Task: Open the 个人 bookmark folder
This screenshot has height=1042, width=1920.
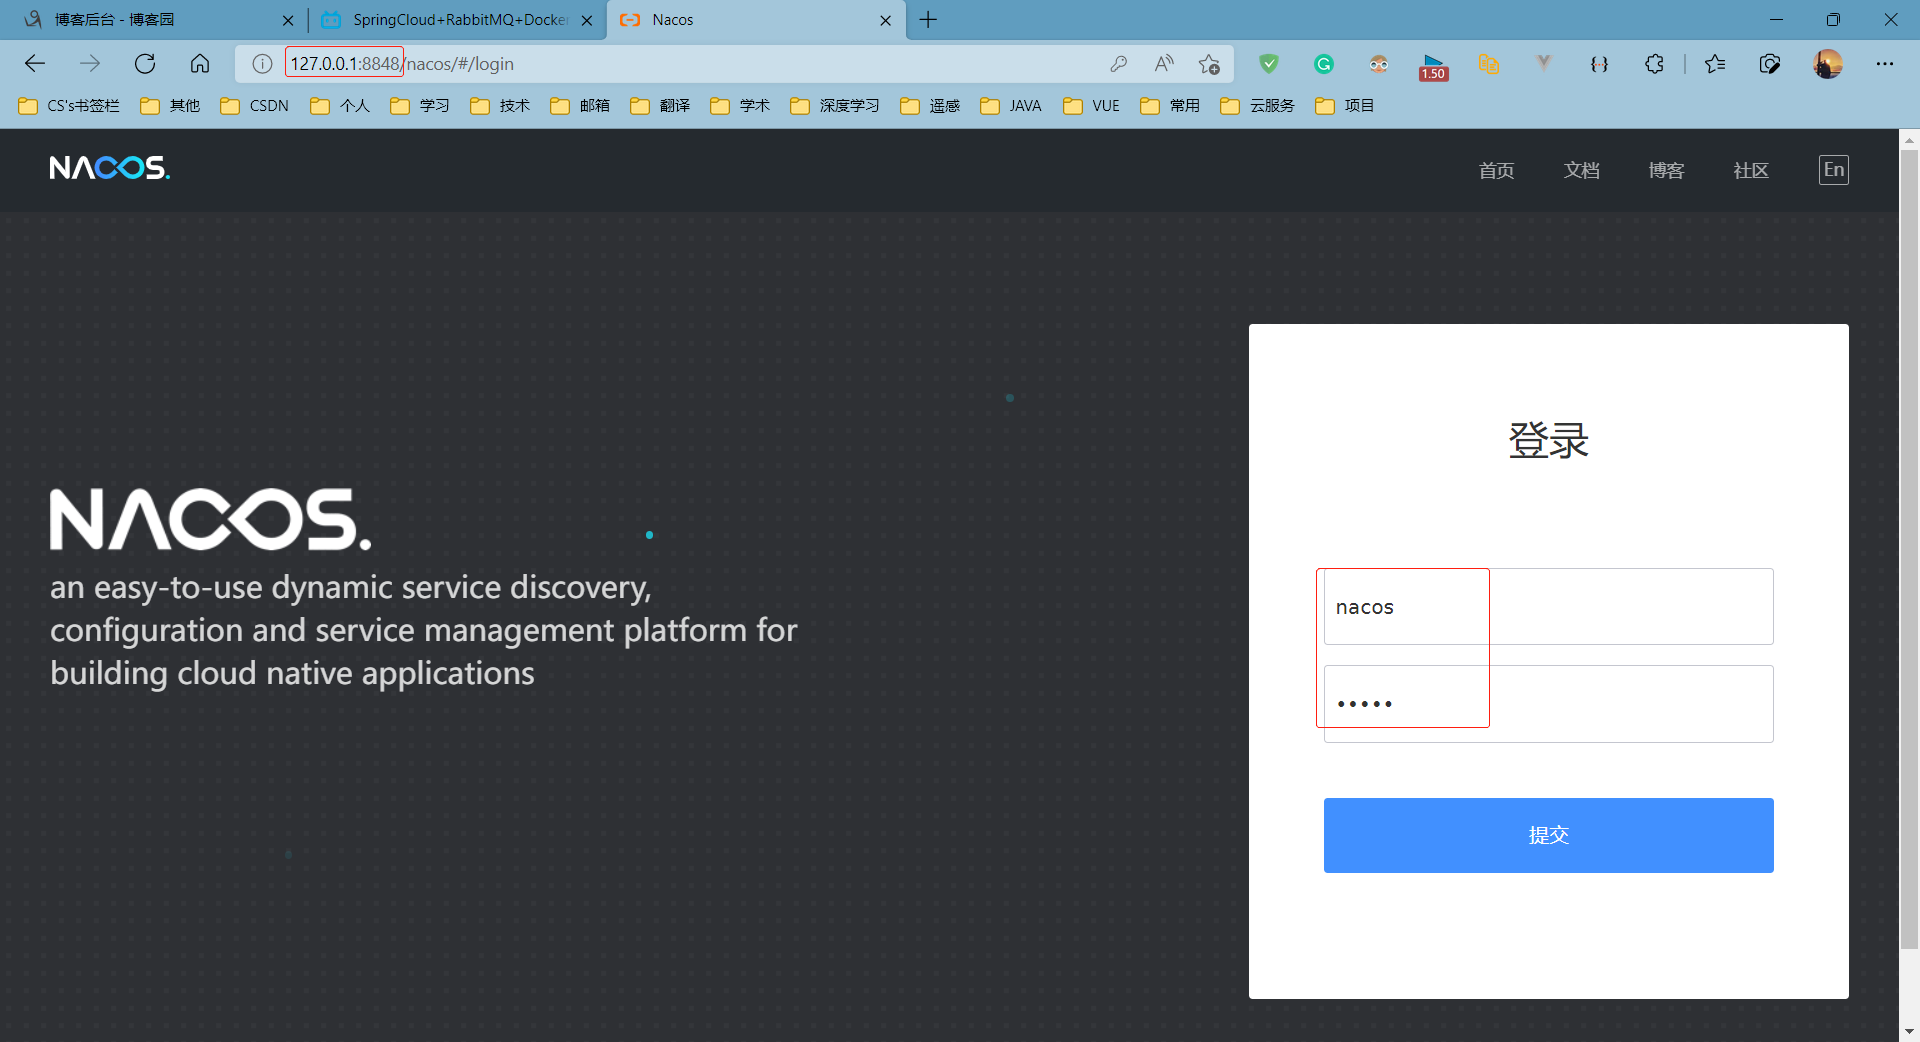Action: (341, 106)
